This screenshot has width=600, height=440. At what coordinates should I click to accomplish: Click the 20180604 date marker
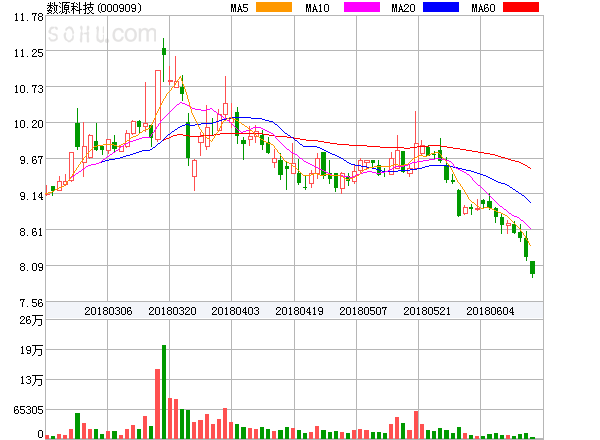pos(491,311)
